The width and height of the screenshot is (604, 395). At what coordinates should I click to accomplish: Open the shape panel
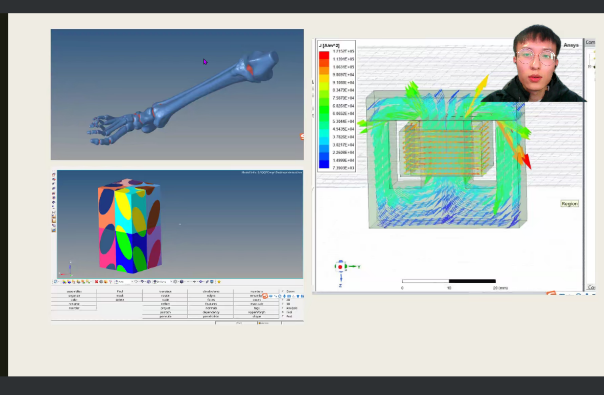coord(256,316)
